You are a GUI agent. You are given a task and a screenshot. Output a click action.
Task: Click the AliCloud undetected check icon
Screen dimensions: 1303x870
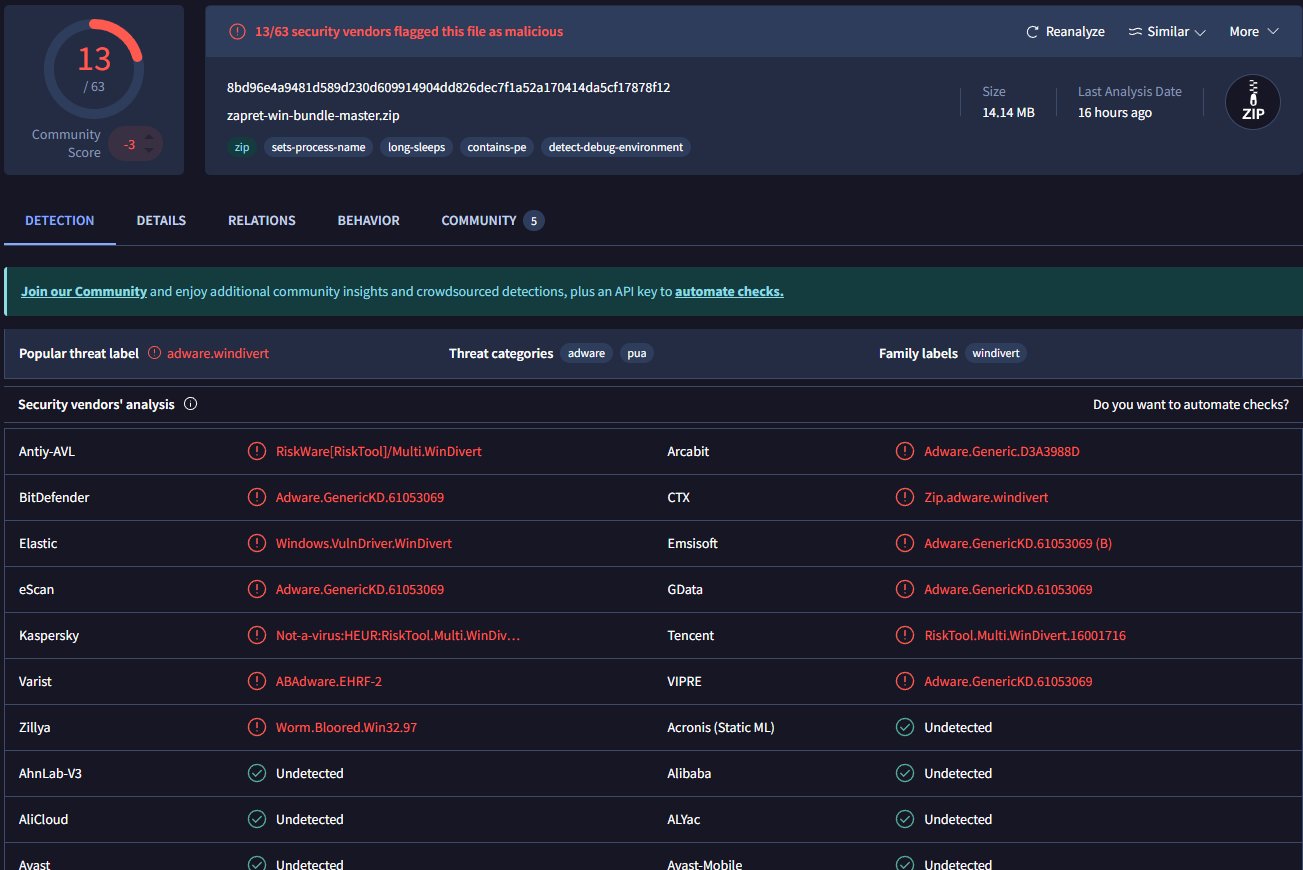[257, 820]
